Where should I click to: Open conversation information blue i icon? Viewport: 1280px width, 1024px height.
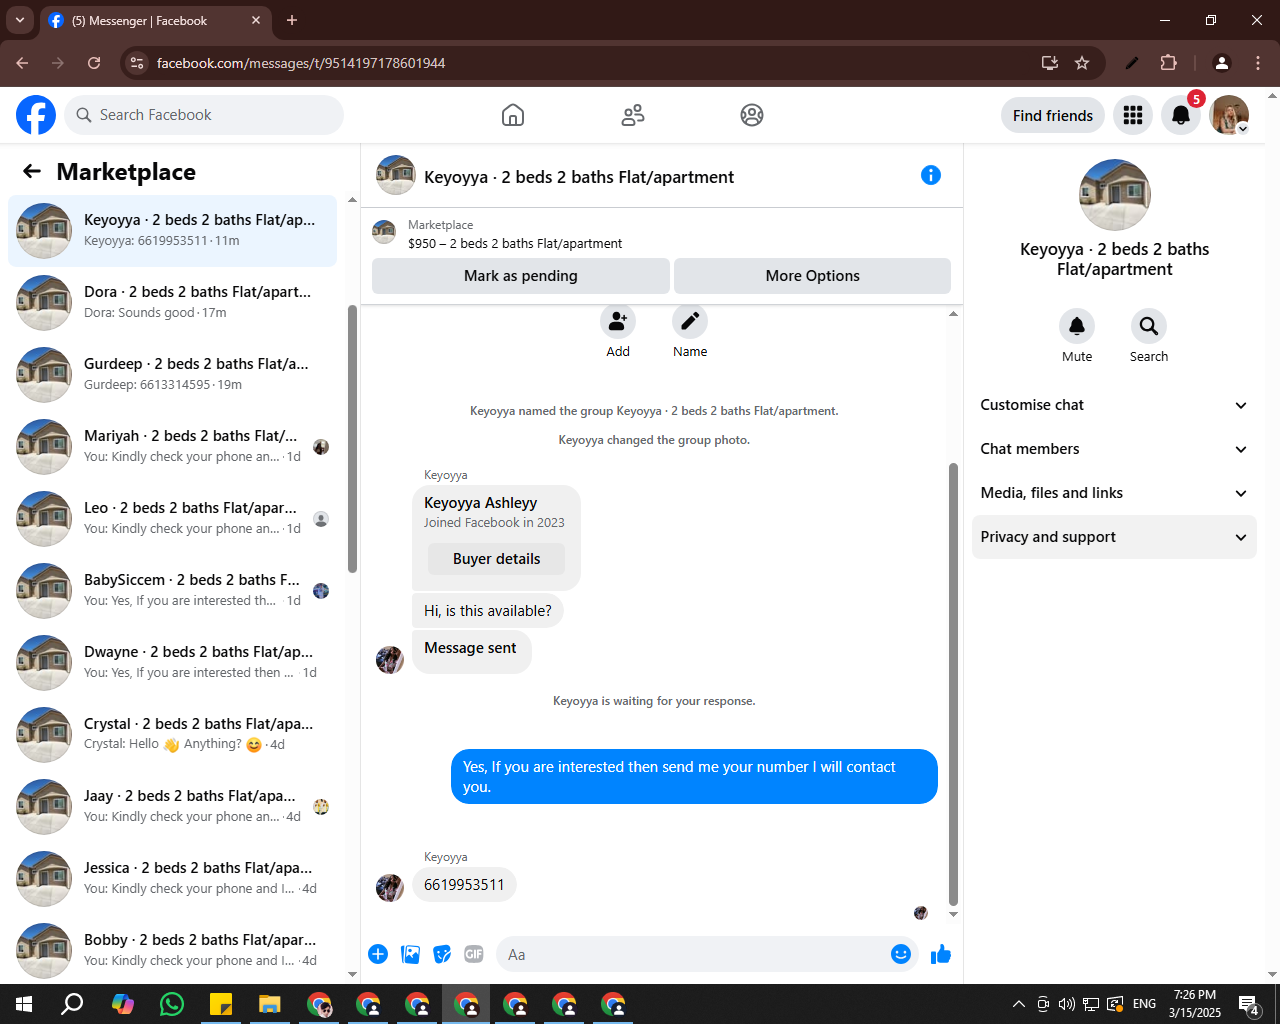tap(931, 175)
